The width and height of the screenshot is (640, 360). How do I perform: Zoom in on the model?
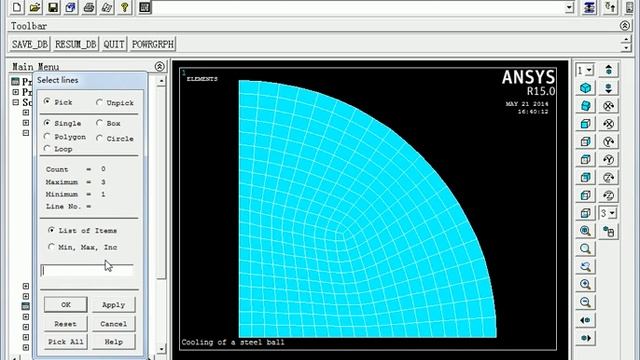585,284
